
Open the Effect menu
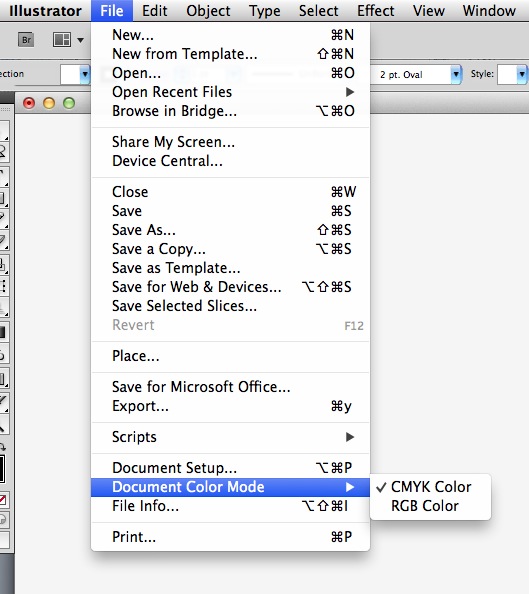[376, 11]
